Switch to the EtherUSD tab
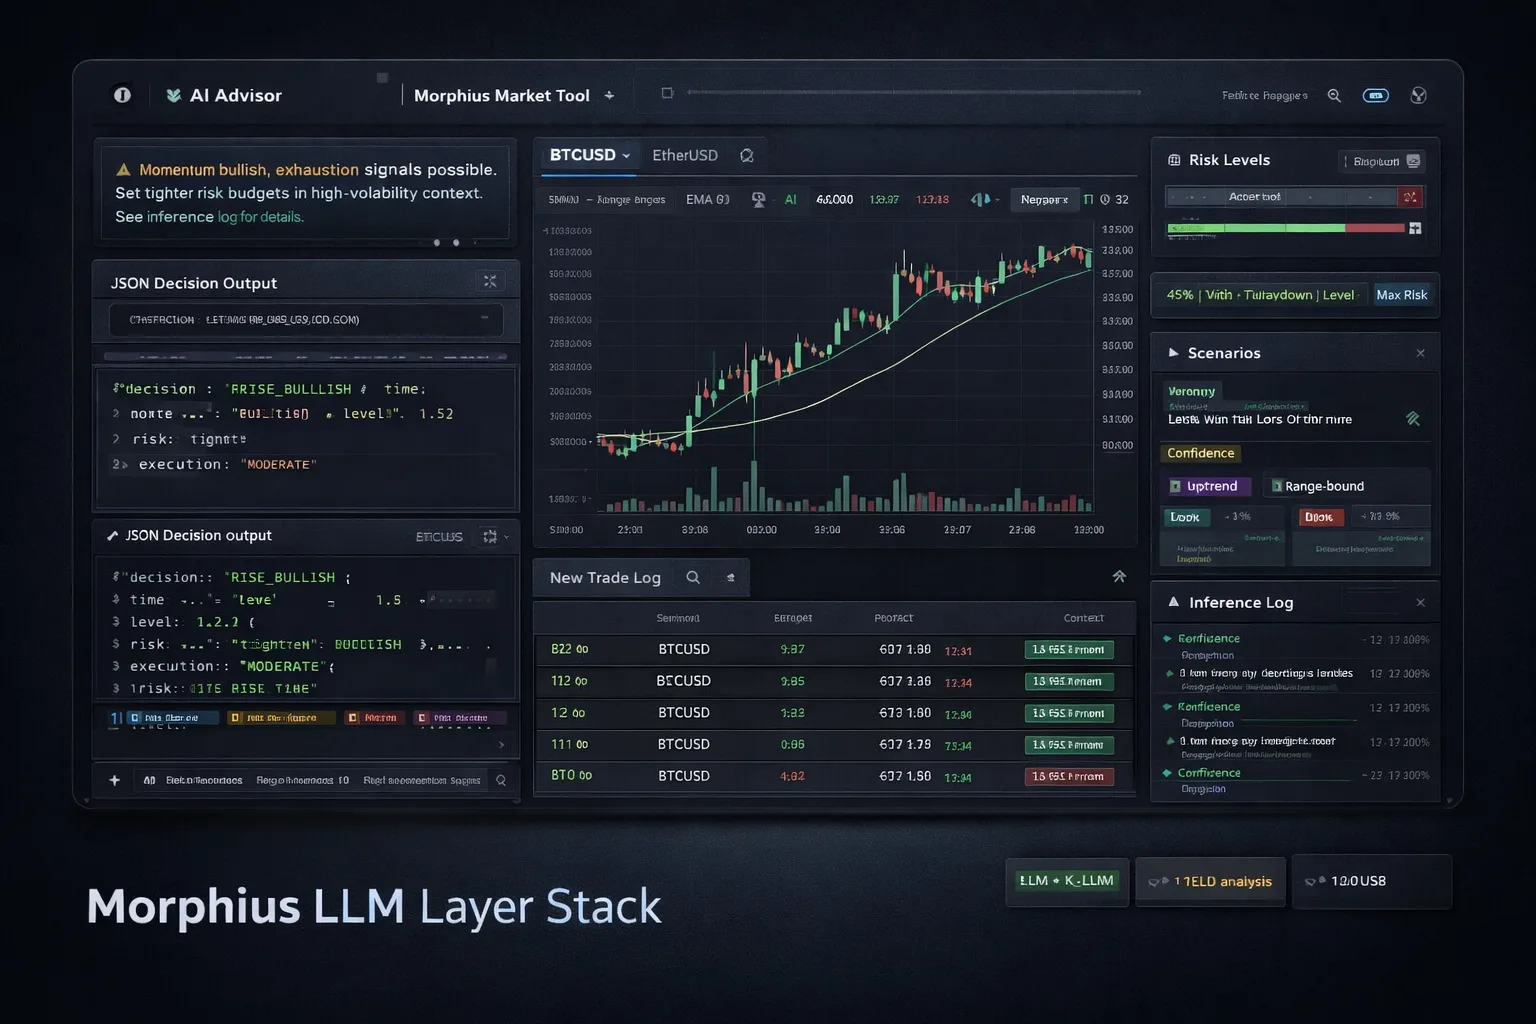 click(686, 155)
